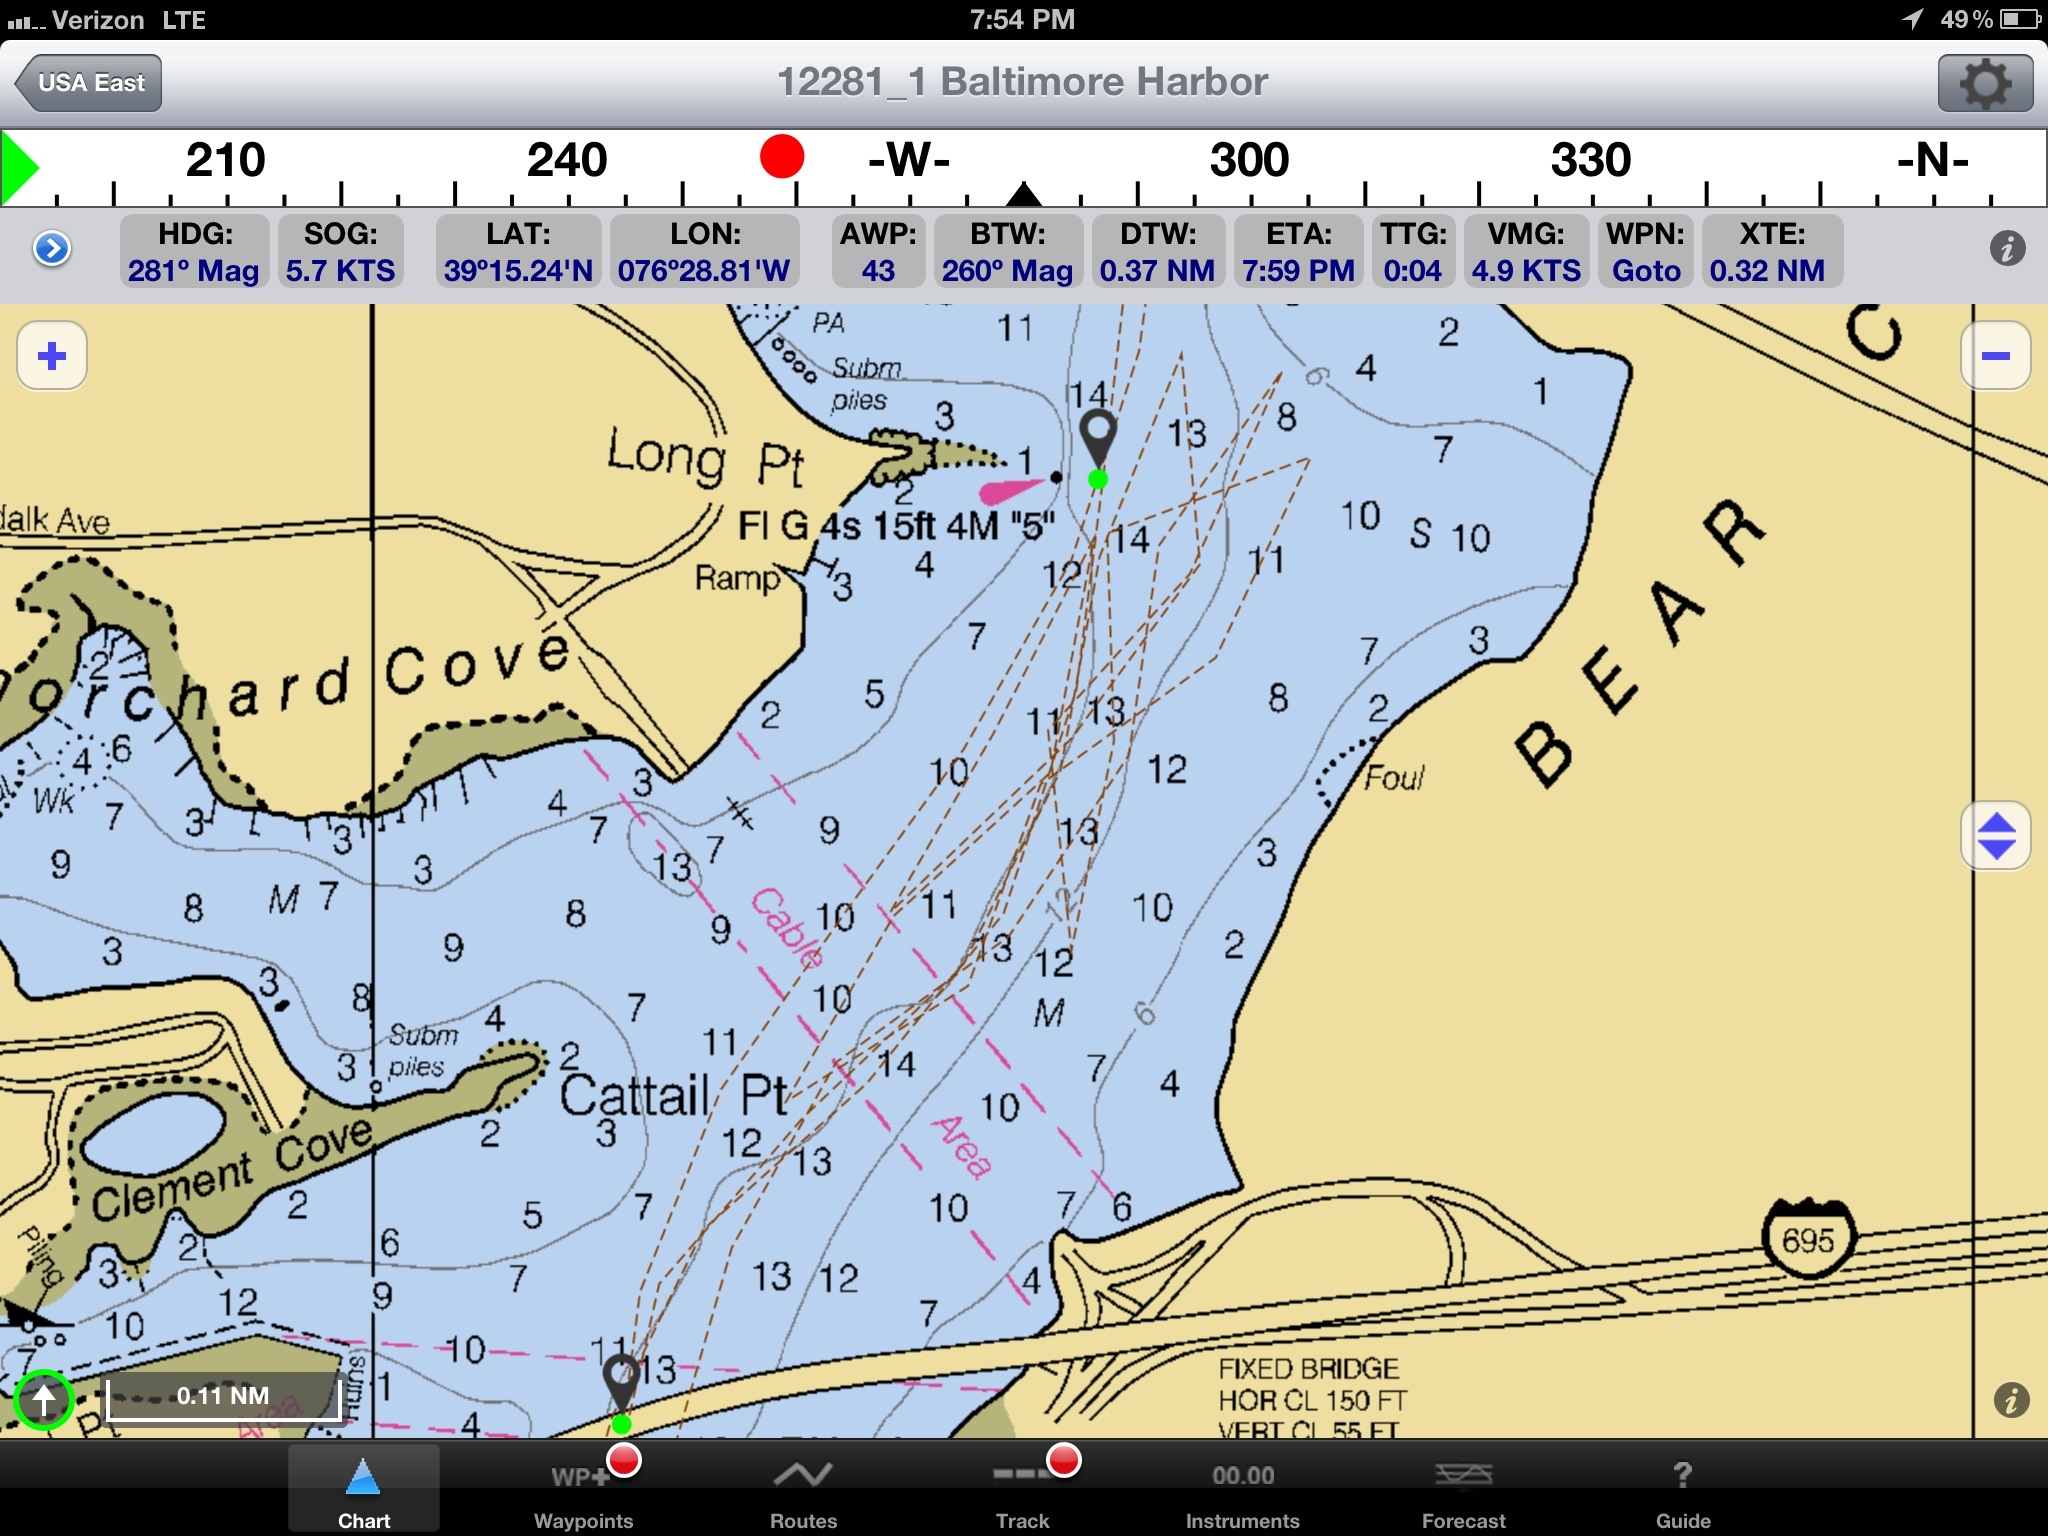Tap the WPN Goto data field
Image resolution: width=2048 pixels, height=1536 pixels.
[x=1645, y=252]
